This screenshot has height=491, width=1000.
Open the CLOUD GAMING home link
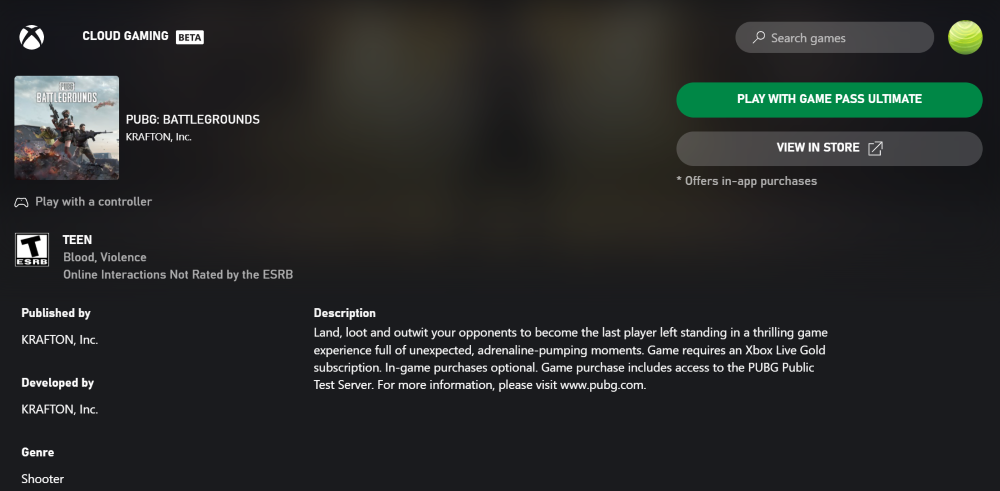click(x=125, y=36)
